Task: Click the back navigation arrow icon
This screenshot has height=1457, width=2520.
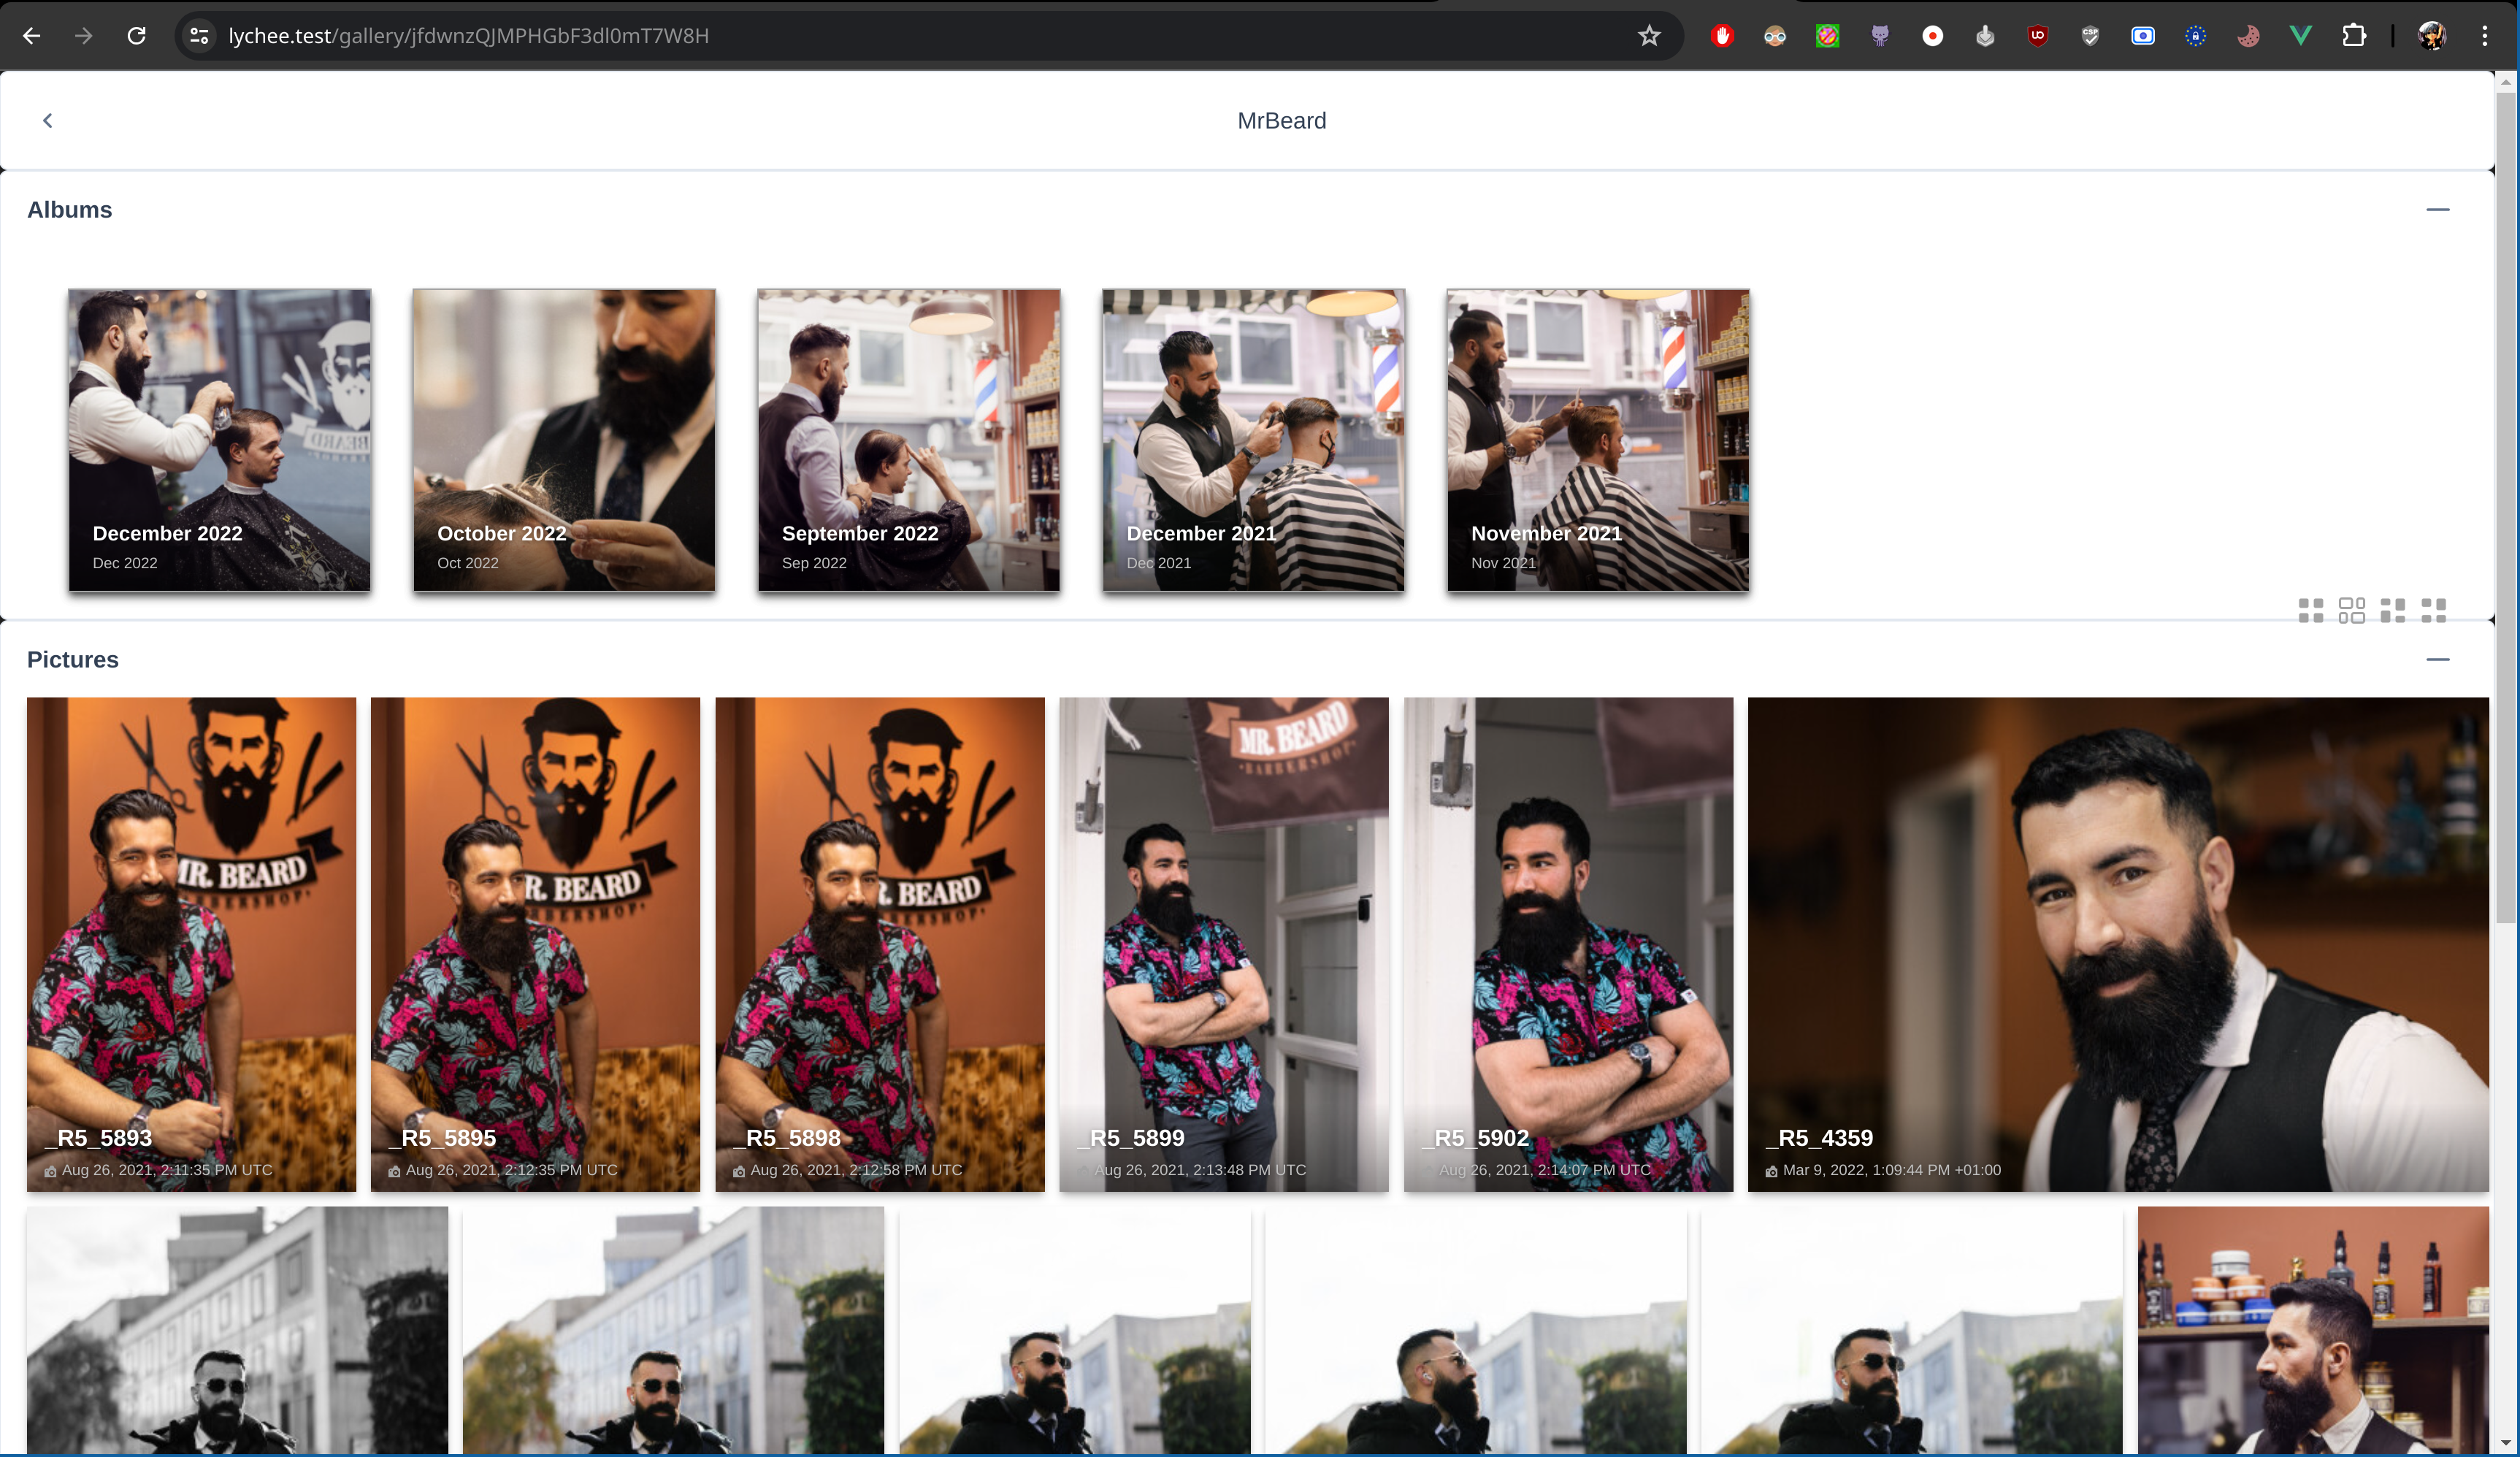Action: (47, 118)
